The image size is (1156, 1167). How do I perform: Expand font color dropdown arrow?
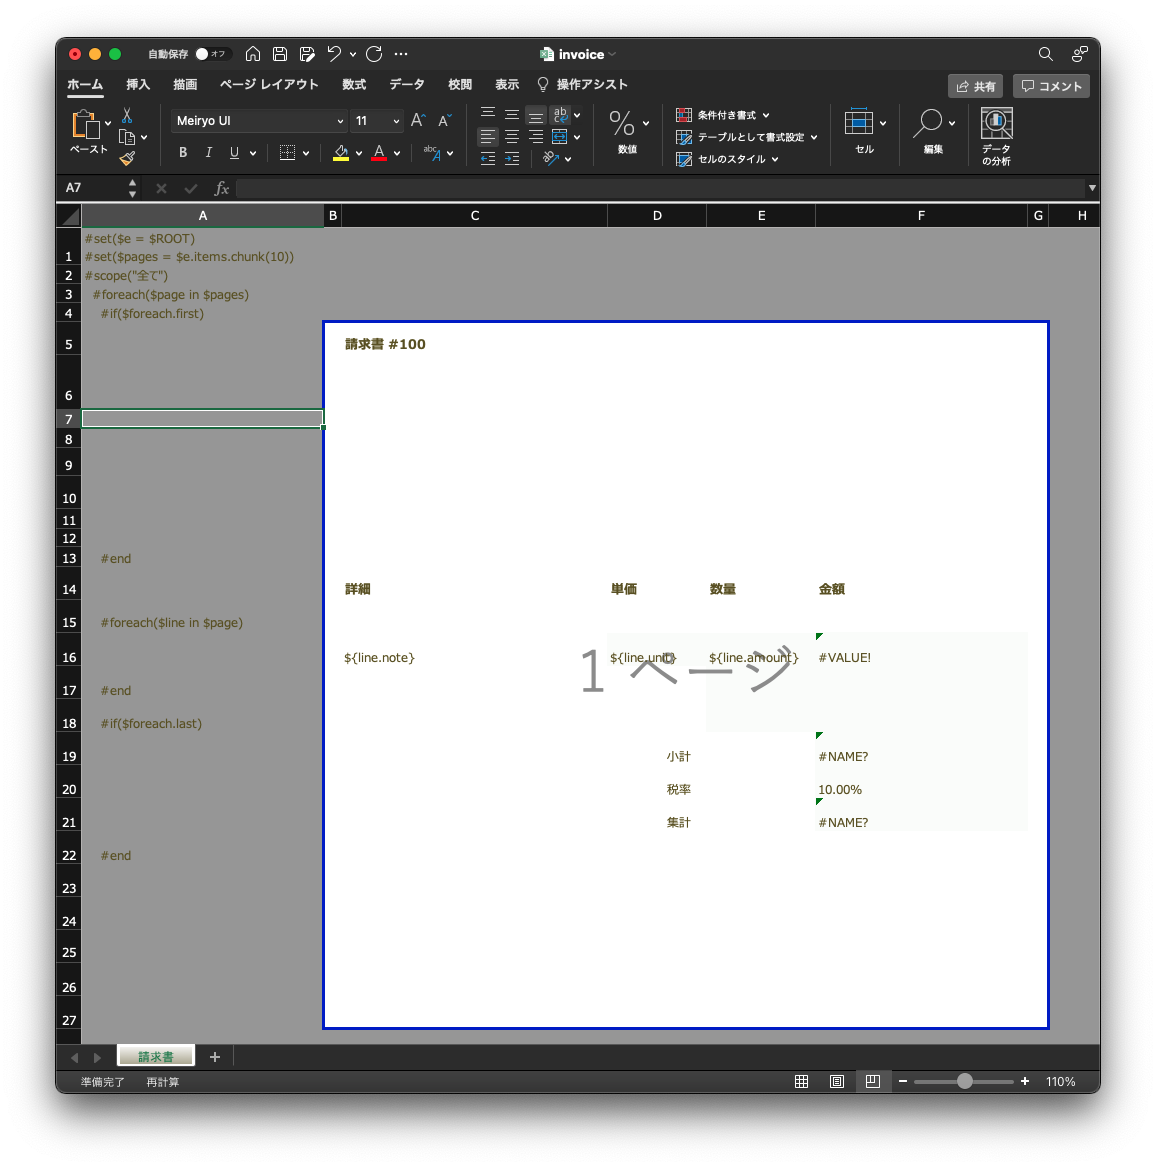(397, 153)
